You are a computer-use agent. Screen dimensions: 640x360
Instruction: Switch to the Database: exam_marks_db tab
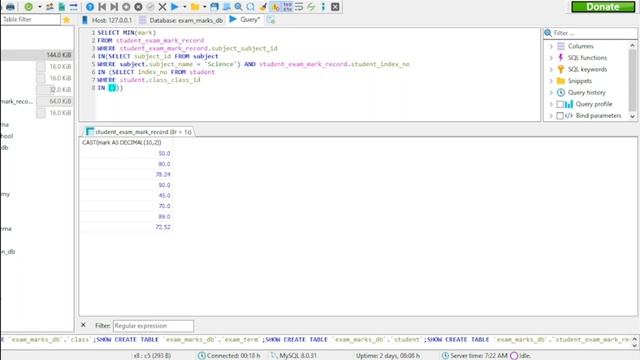182,20
